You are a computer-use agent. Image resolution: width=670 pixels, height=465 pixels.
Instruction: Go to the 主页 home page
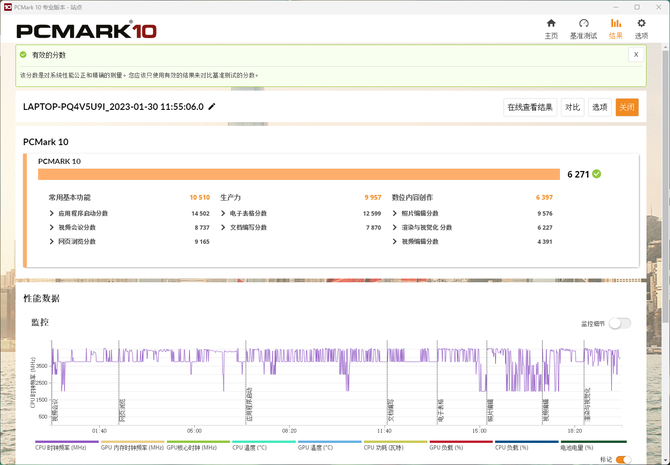551,29
